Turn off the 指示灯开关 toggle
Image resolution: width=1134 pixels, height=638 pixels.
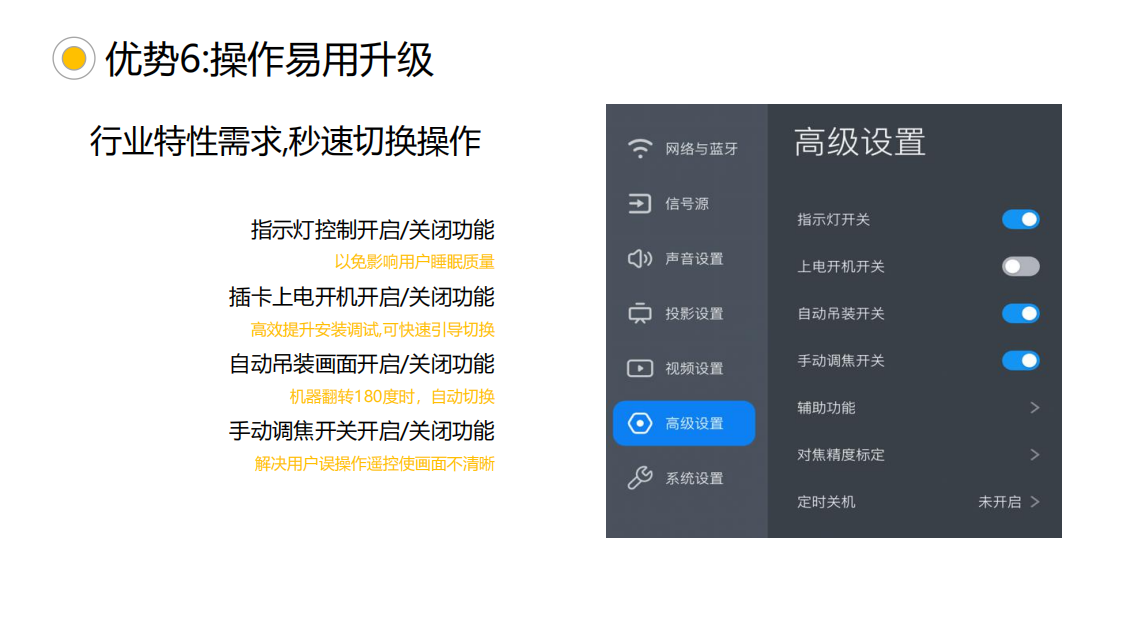pos(1020,219)
